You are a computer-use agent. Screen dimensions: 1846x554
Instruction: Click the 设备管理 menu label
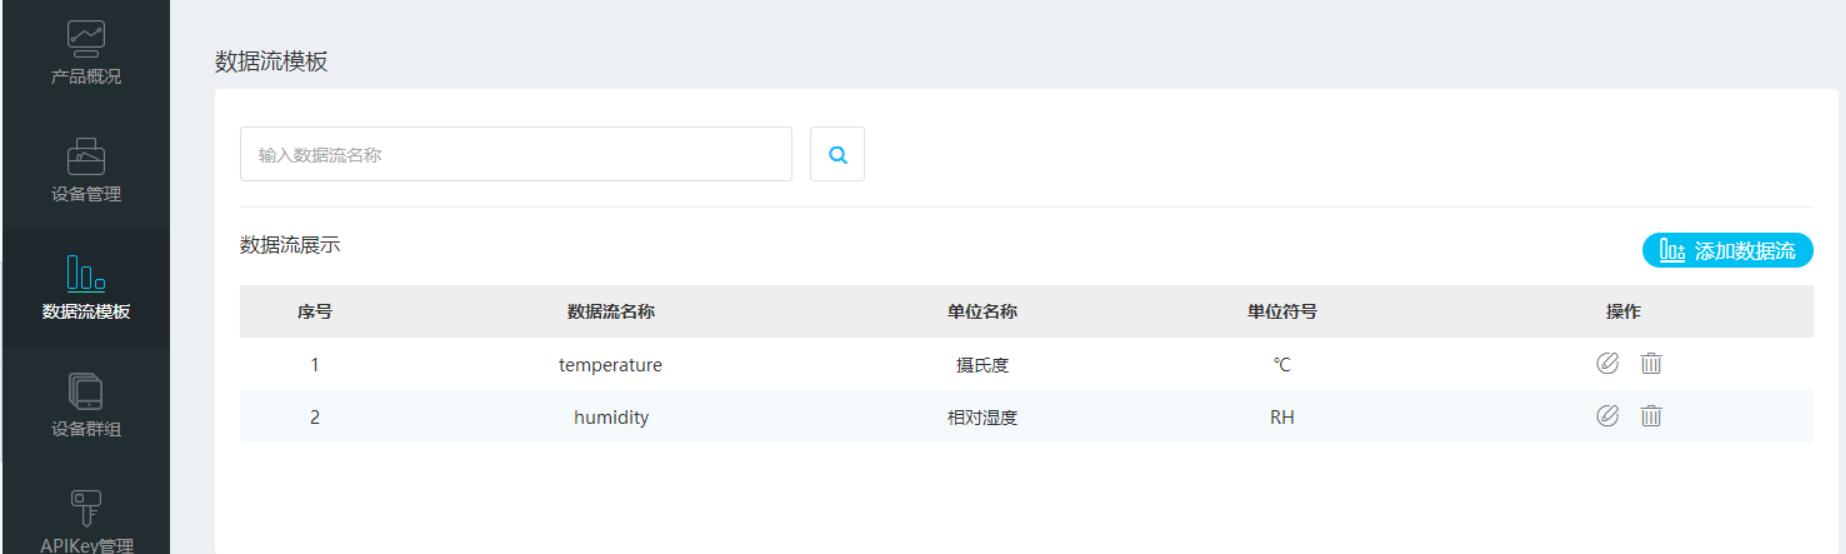(86, 194)
